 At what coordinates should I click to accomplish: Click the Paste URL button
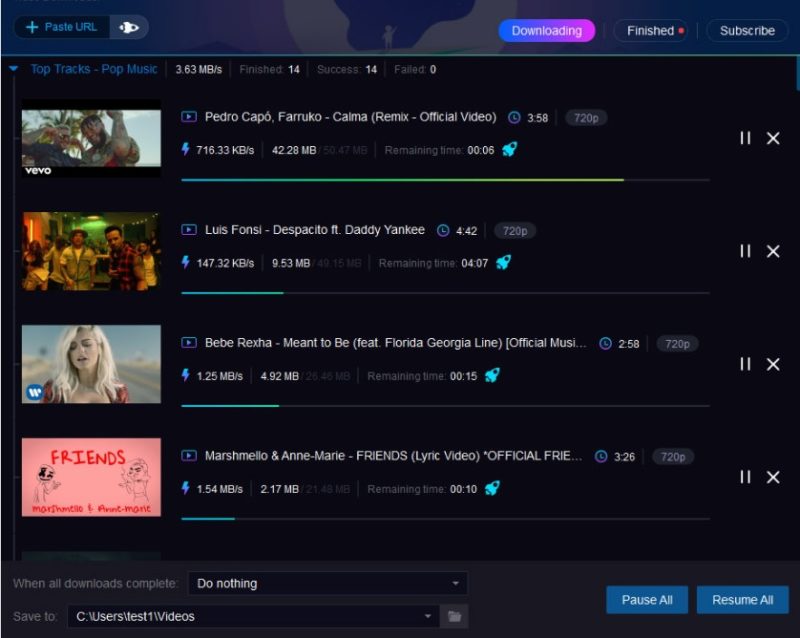(x=61, y=27)
